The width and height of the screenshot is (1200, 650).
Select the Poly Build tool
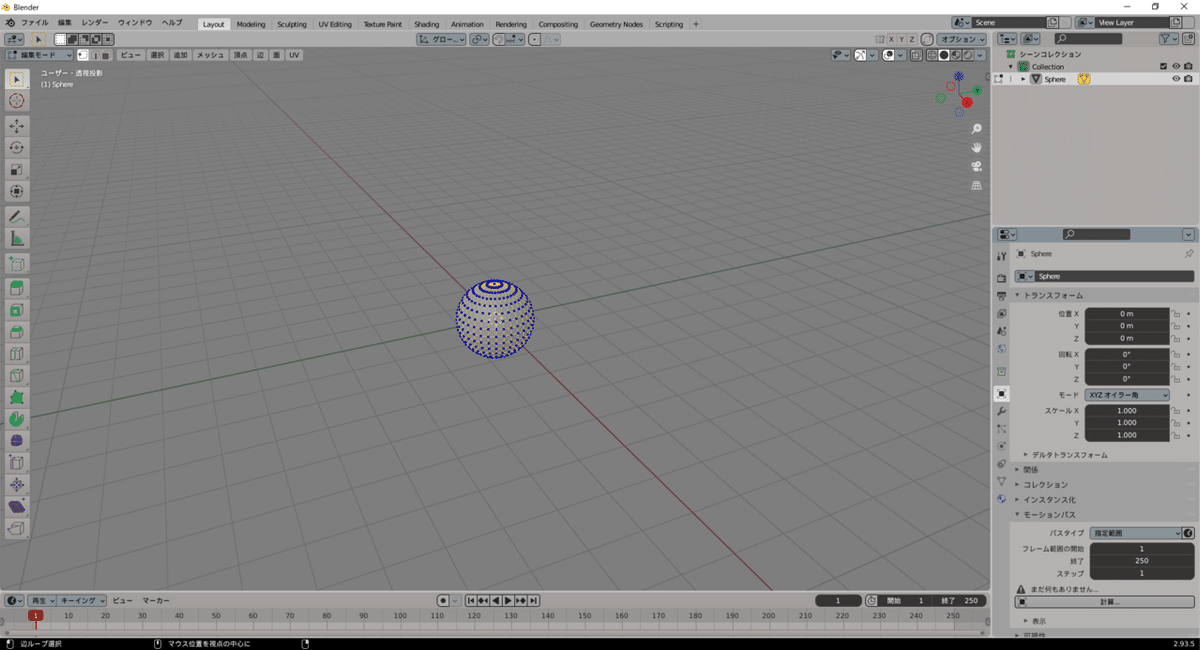click(17, 397)
